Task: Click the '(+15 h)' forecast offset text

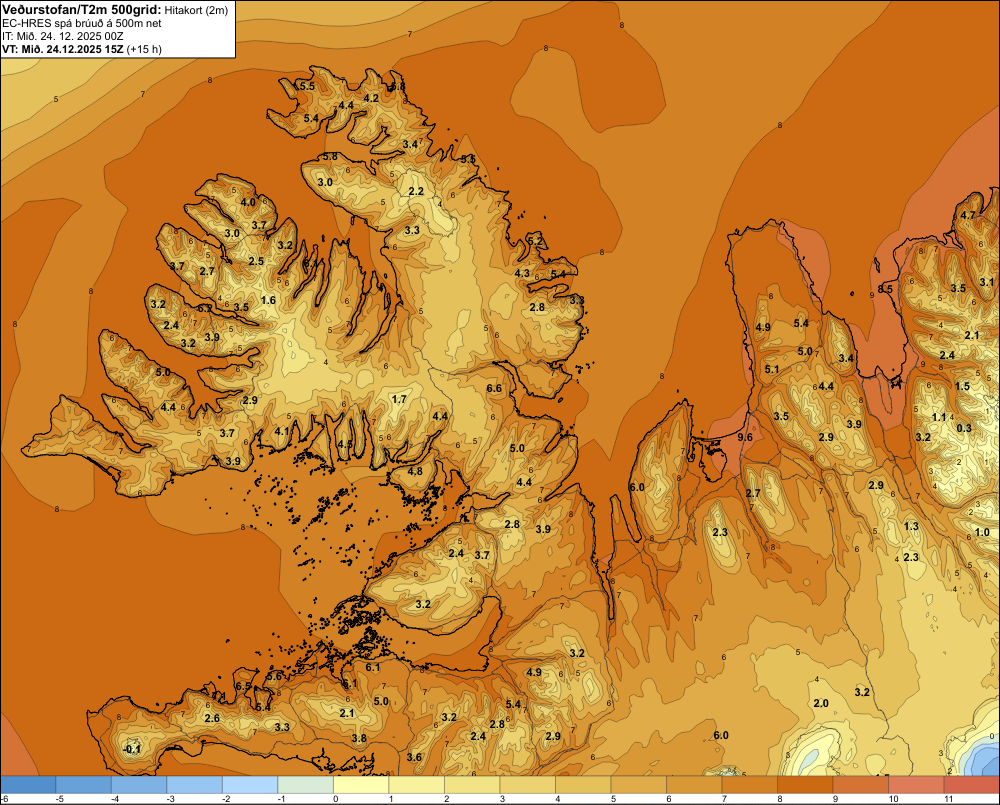Action: [x=144, y=49]
